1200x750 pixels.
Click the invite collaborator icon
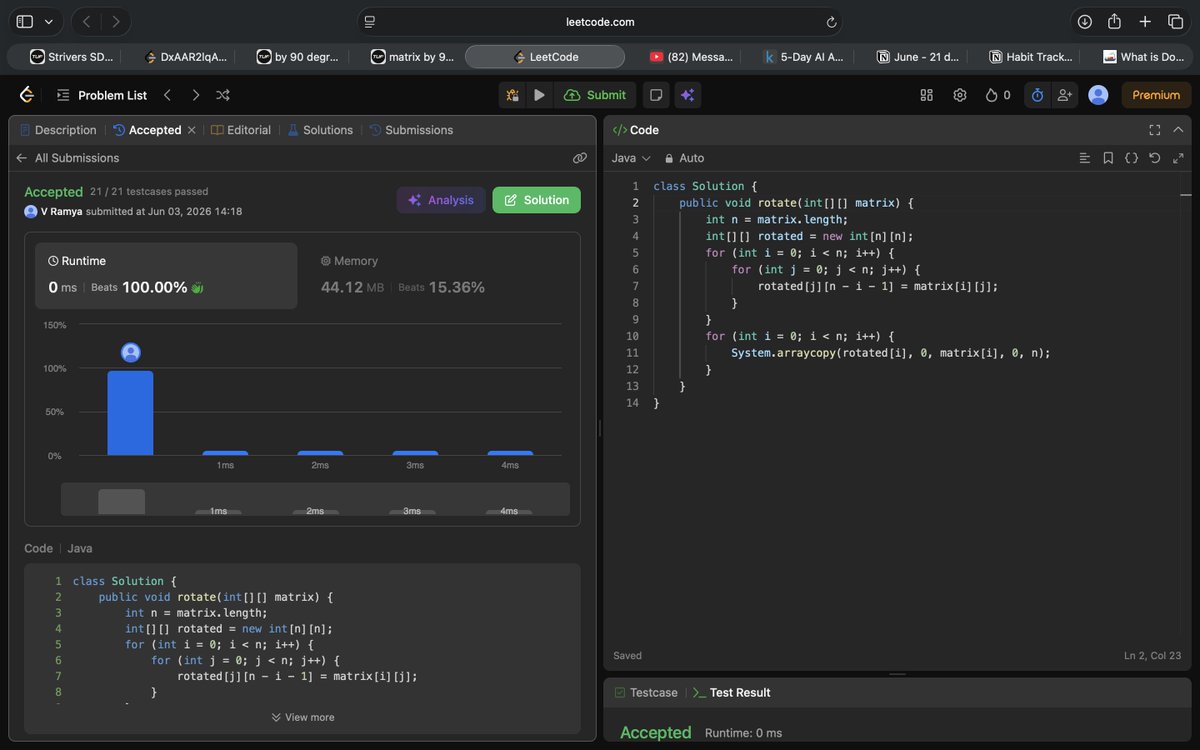[1065, 95]
